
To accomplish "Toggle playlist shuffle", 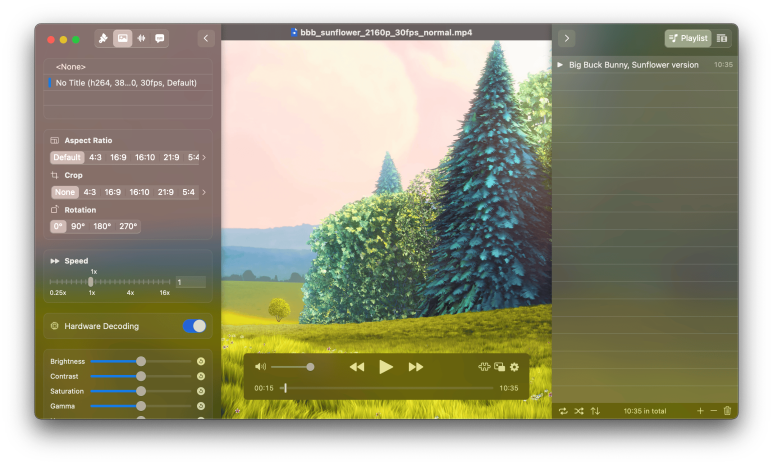I will click(579, 411).
